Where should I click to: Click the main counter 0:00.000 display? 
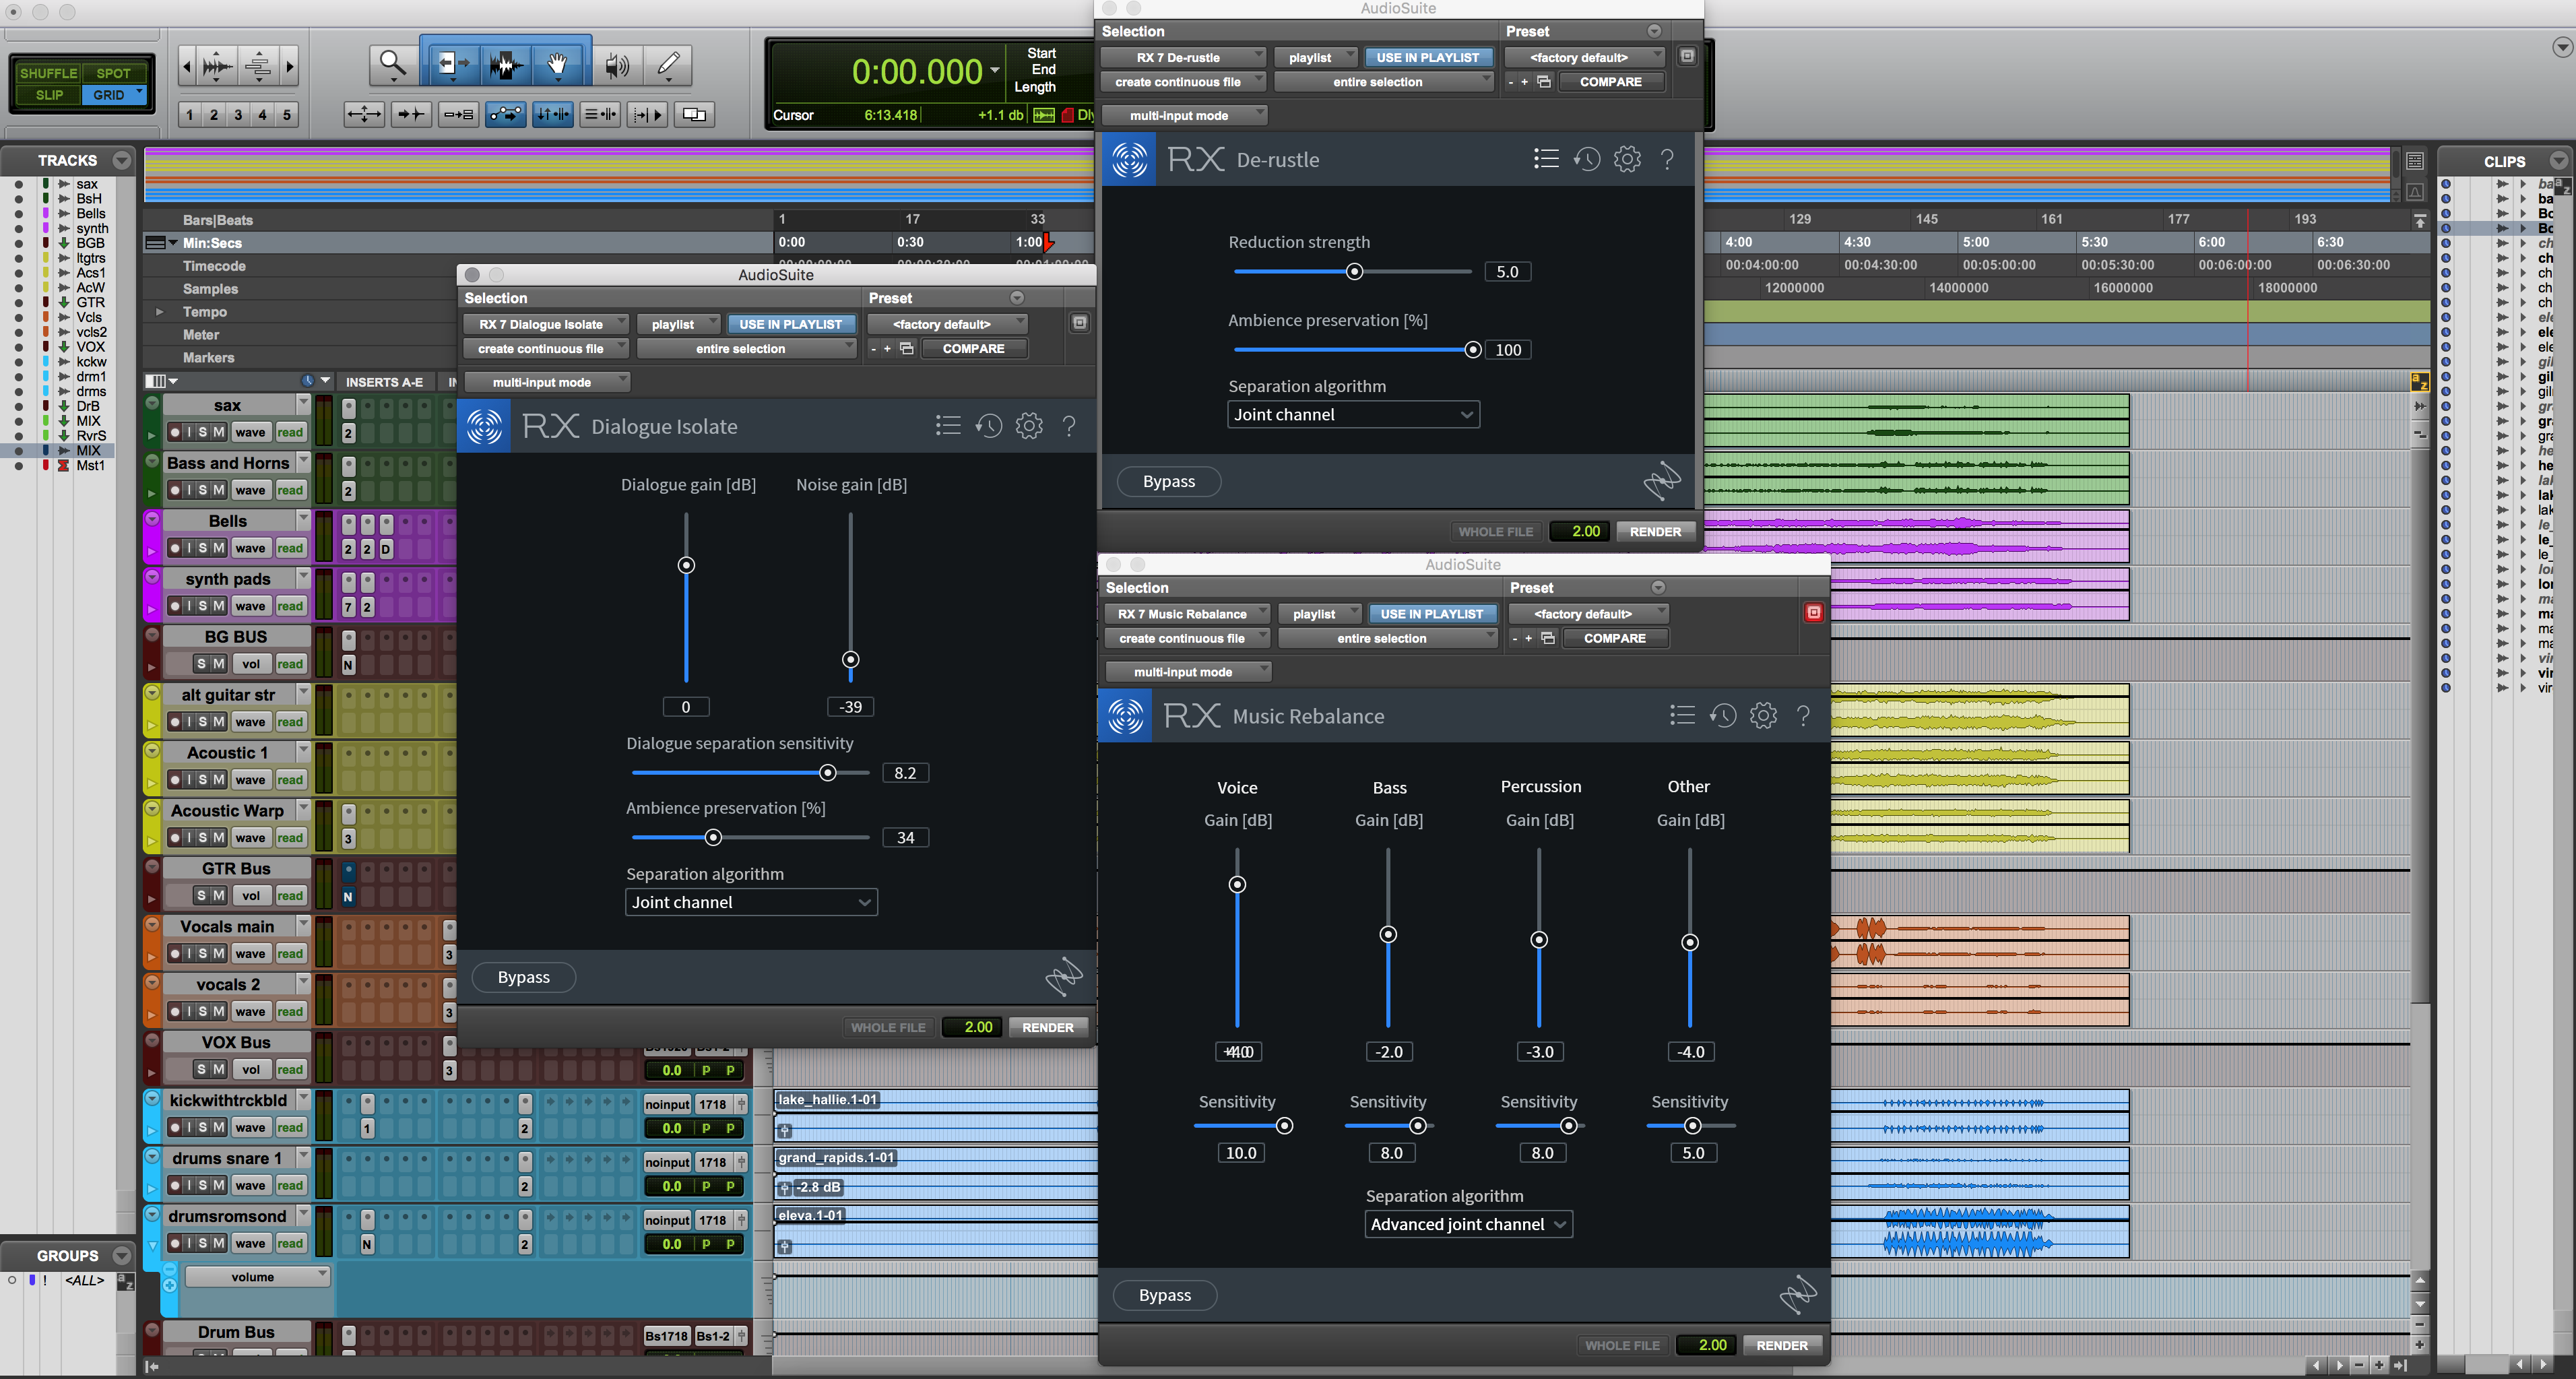[x=917, y=71]
